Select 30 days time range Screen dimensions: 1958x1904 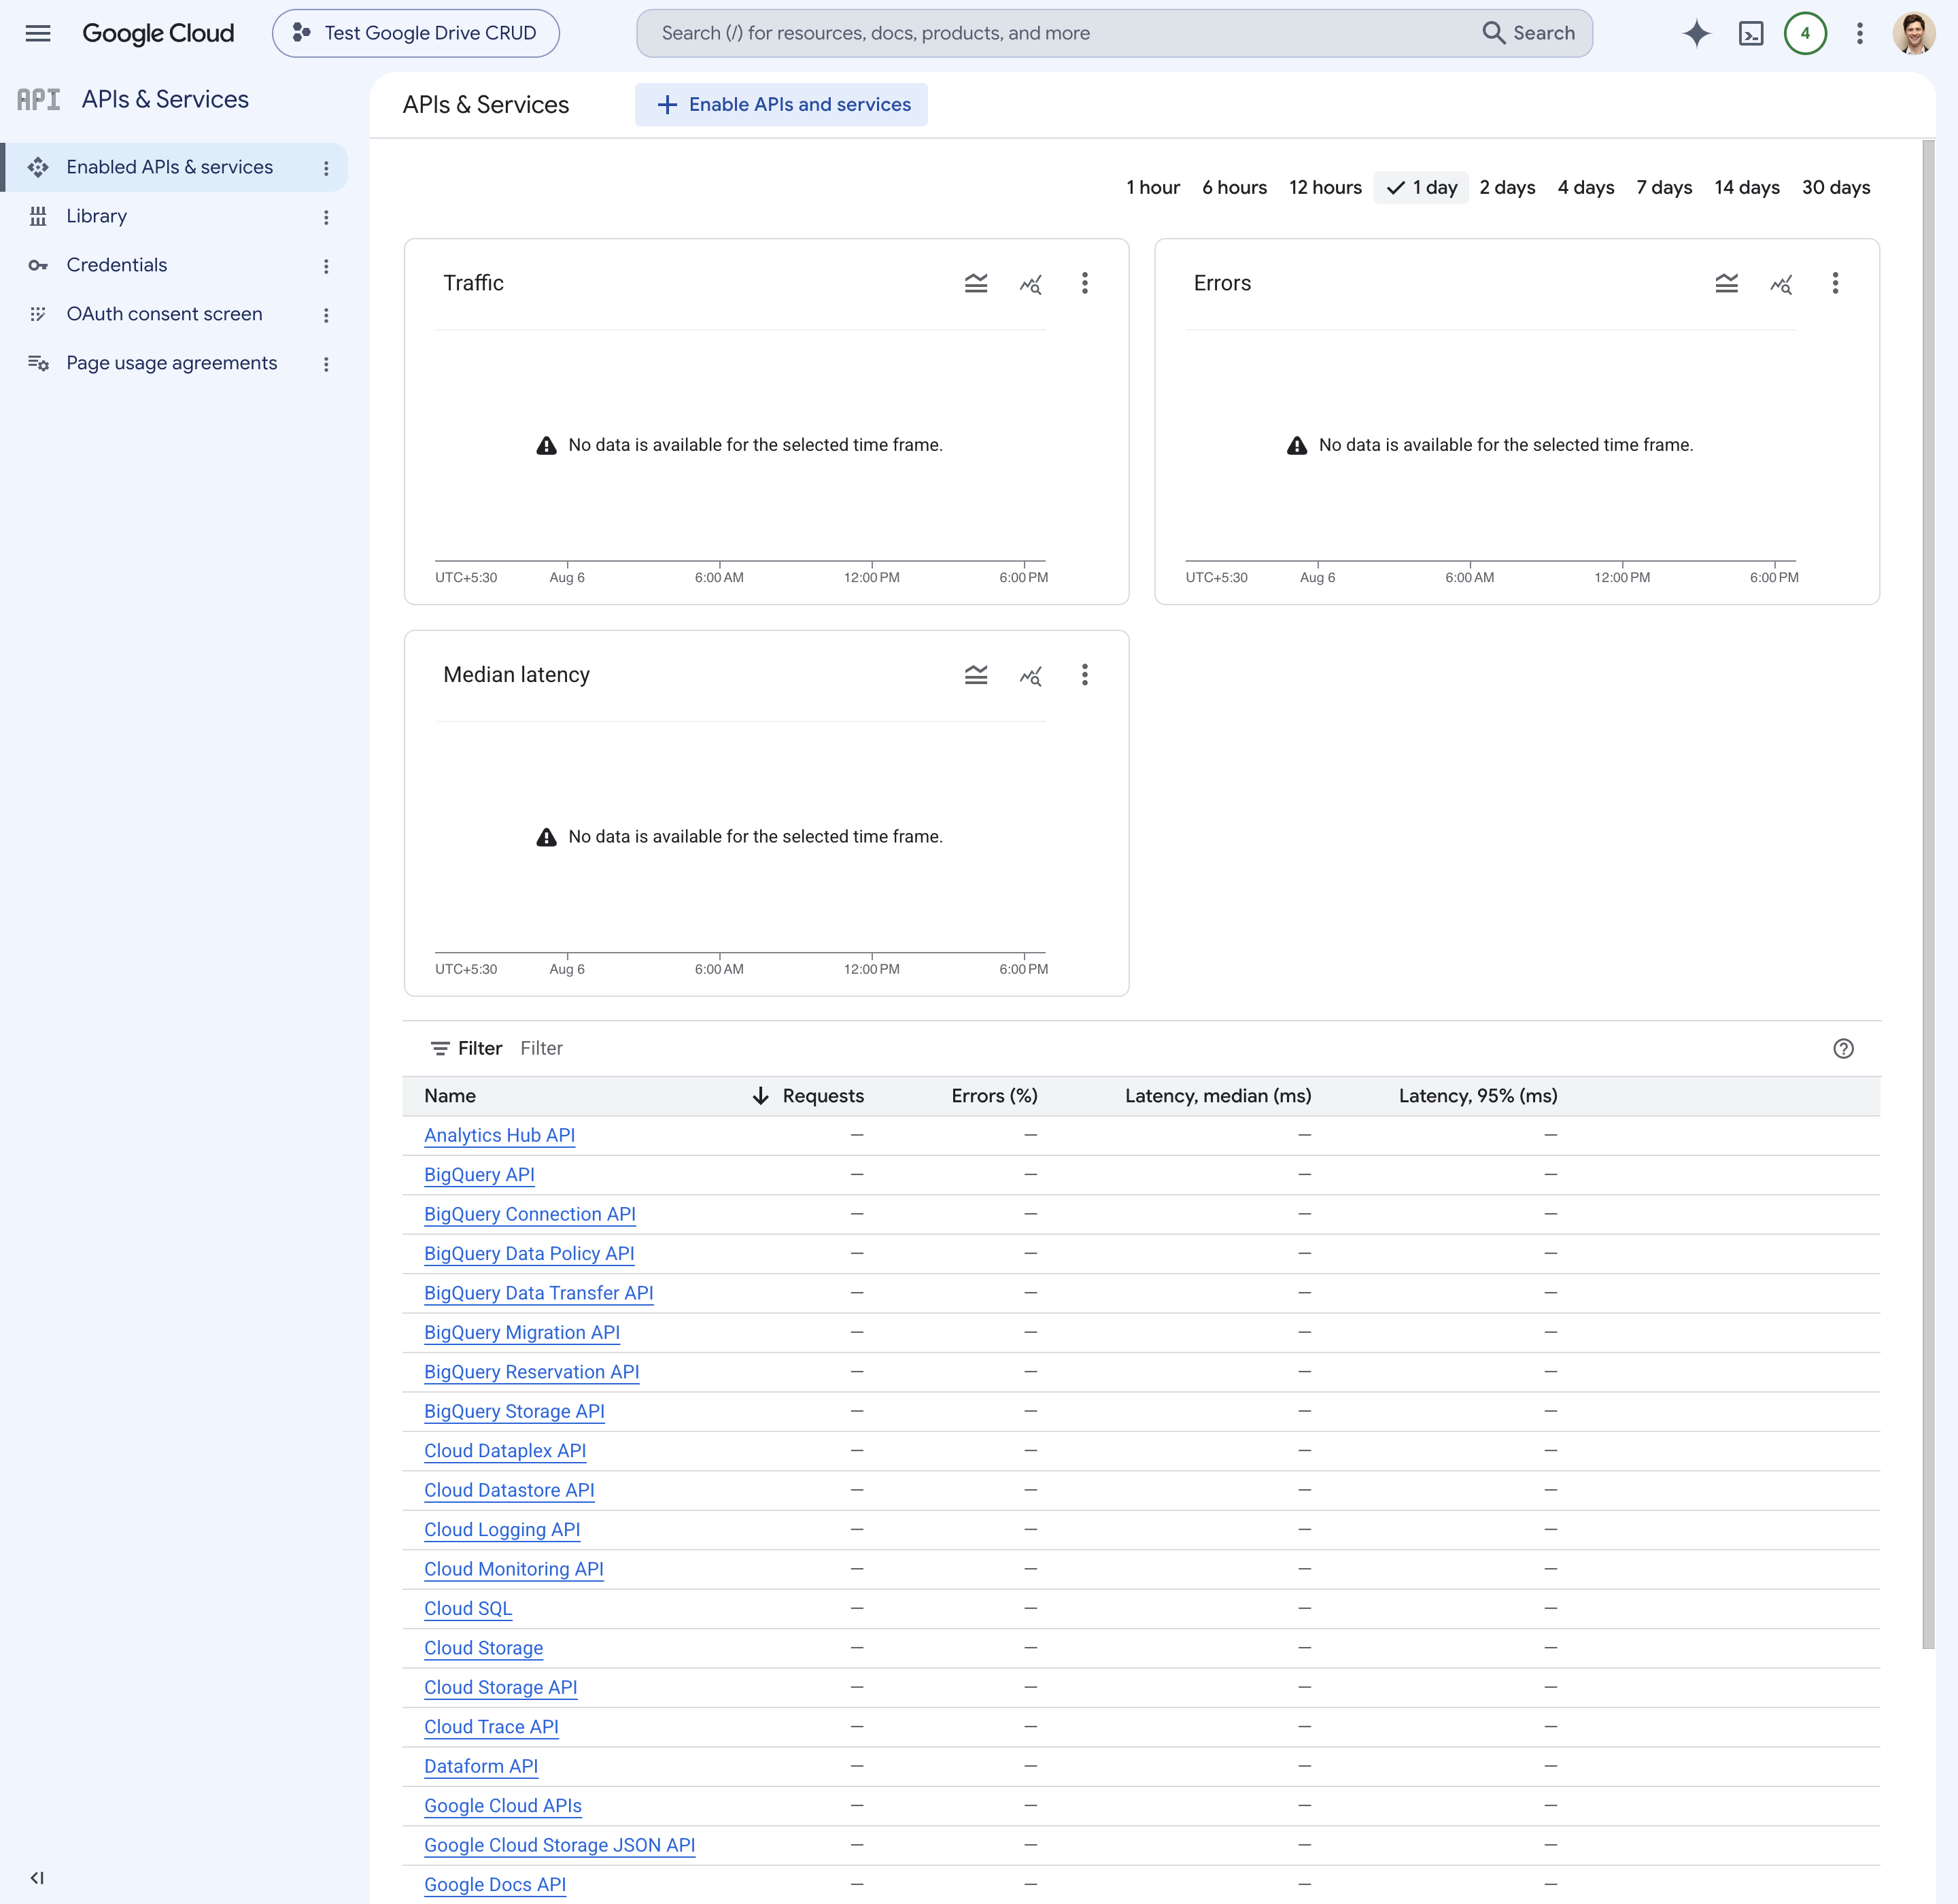pyautogui.click(x=1836, y=187)
